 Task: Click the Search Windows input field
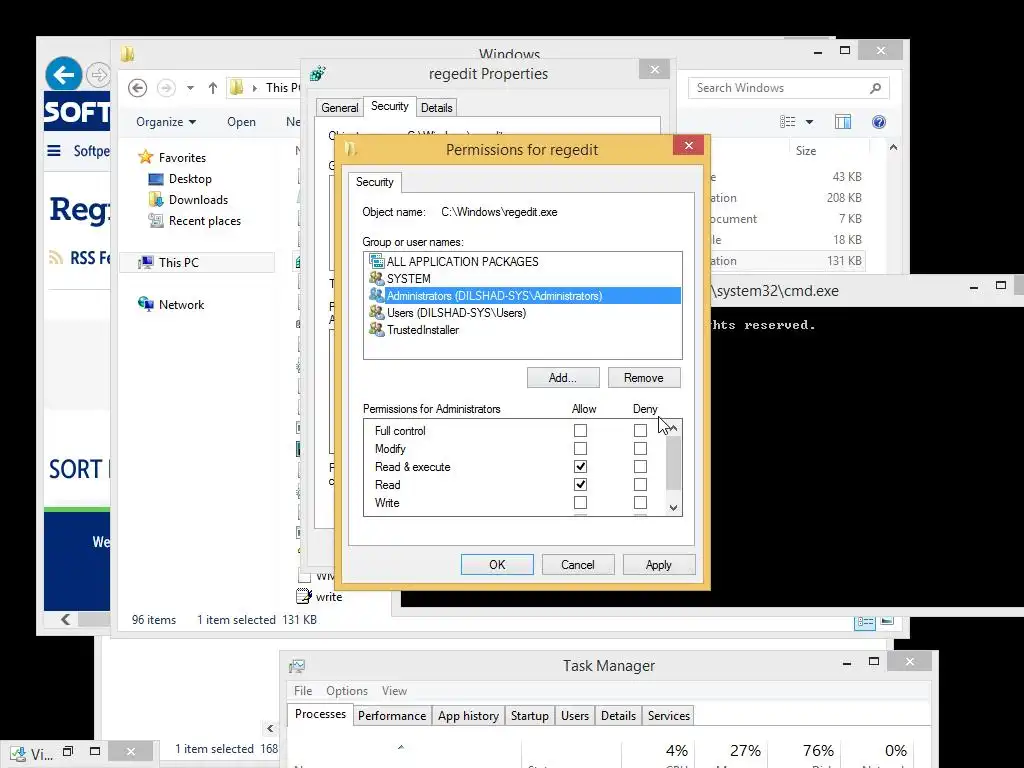pyautogui.click(x=788, y=88)
